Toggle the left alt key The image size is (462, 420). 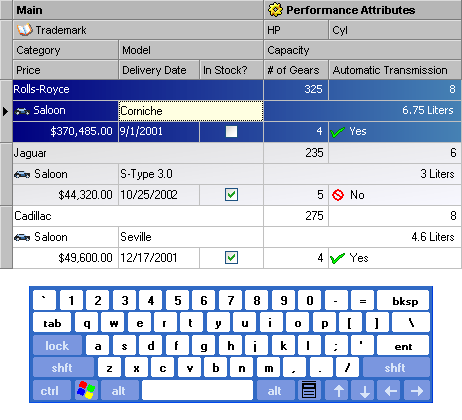119,390
